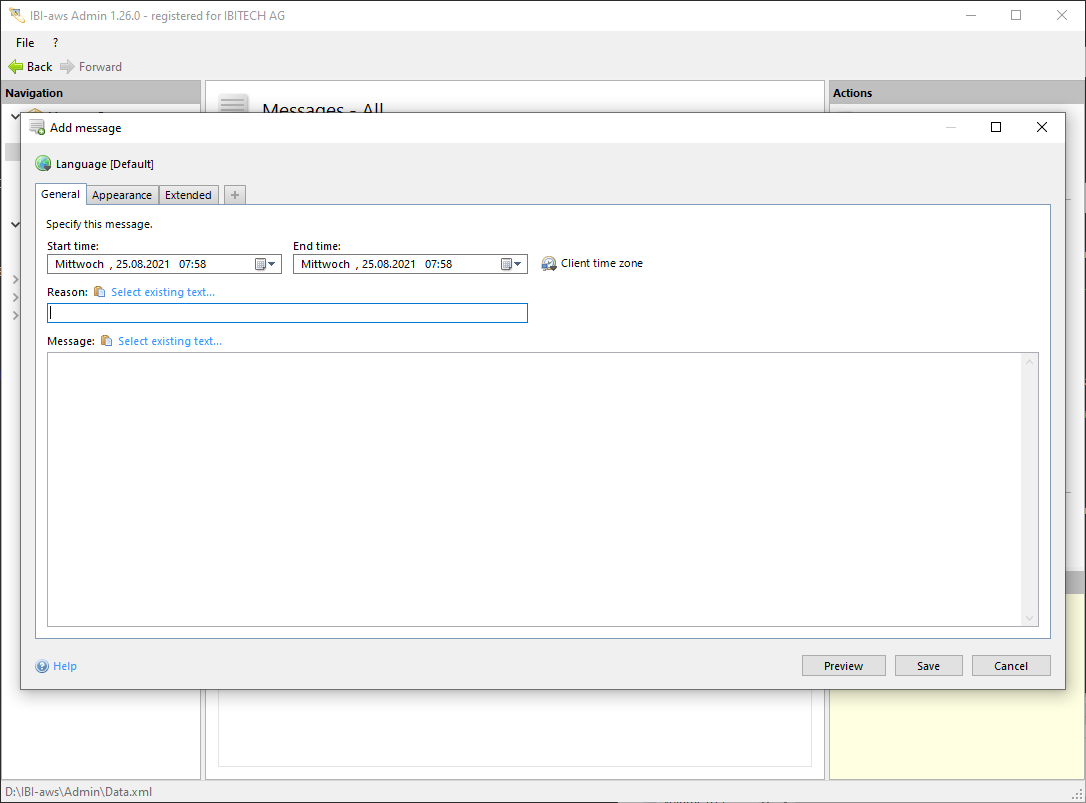This screenshot has height=803, width=1086.
Task: Click the plus icon to add tab
Action: [x=235, y=195]
